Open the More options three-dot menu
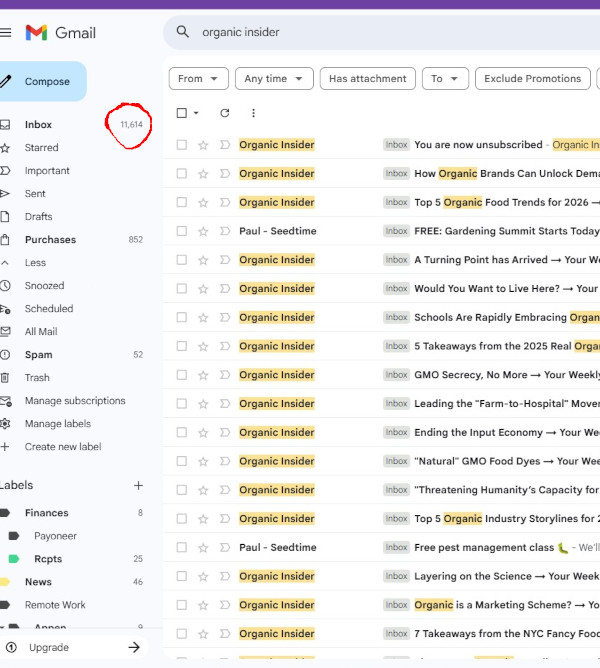Image resolution: width=600 pixels, height=668 pixels. pyautogui.click(x=253, y=113)
